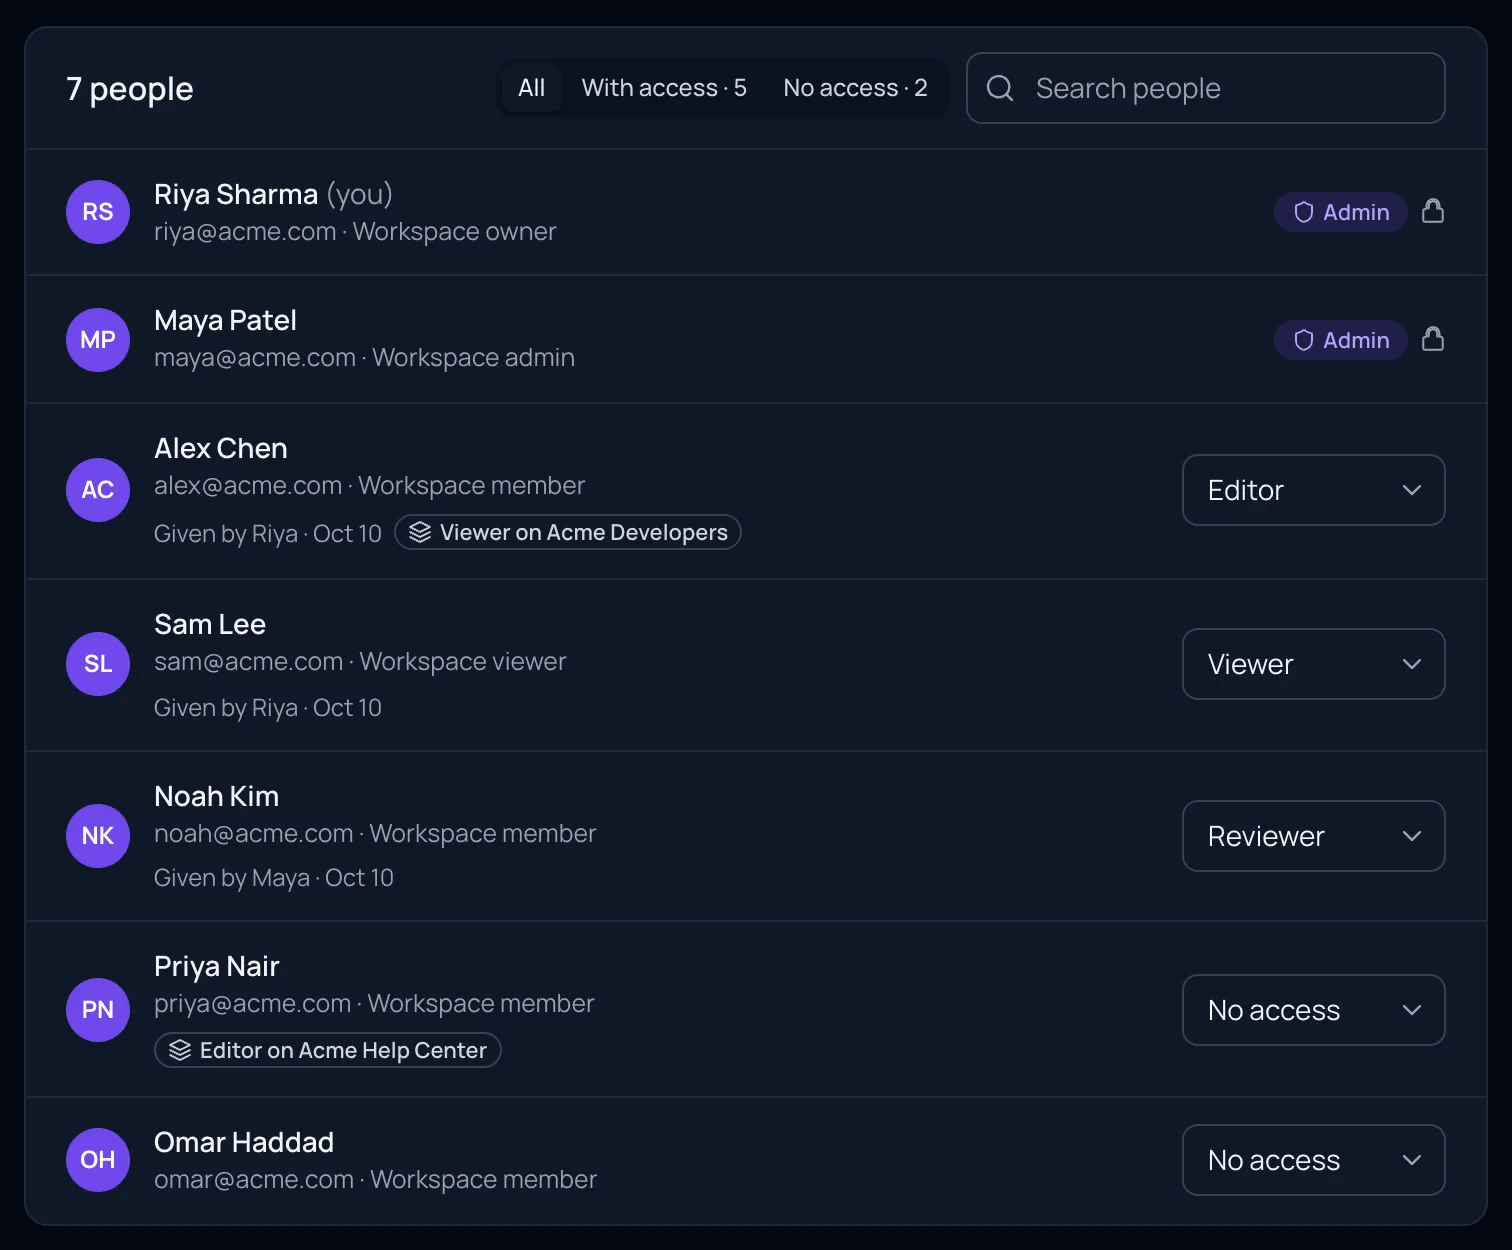
Task: Click the name Maya Patel
Action: [225, 321]
